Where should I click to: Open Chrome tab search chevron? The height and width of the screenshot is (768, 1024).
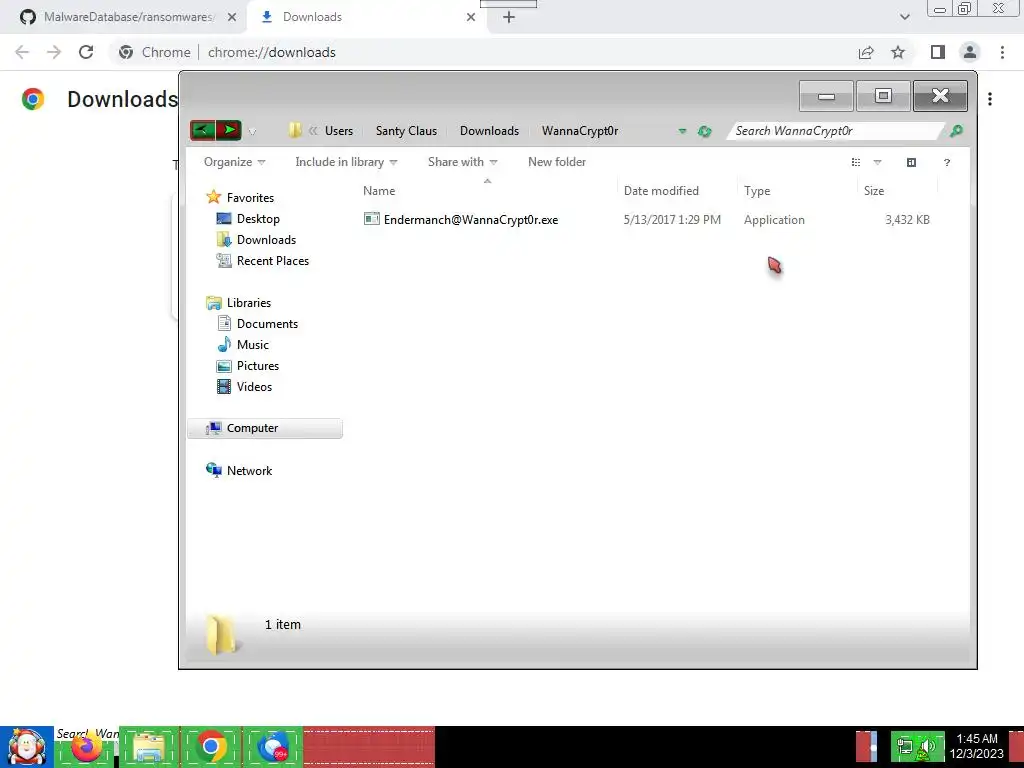coord(904,17)
